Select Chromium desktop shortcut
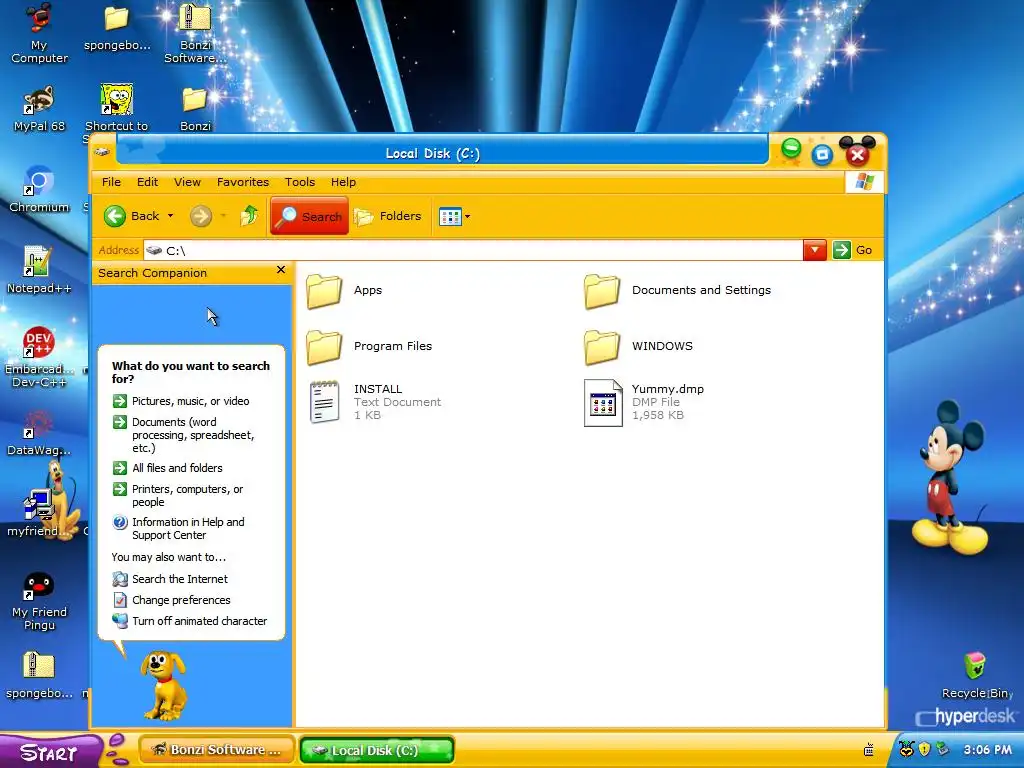 tap(39, 189)
